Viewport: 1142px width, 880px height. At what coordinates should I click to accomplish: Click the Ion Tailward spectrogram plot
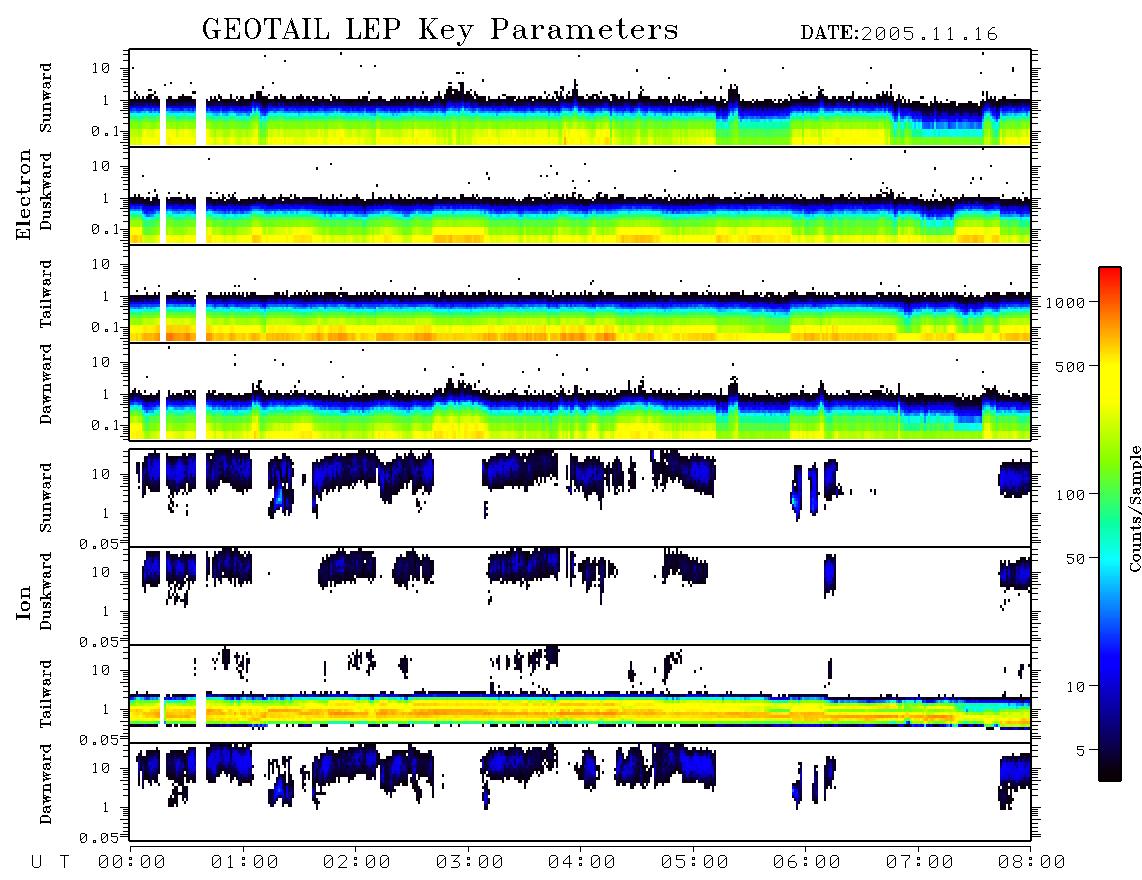click(580, 694)
